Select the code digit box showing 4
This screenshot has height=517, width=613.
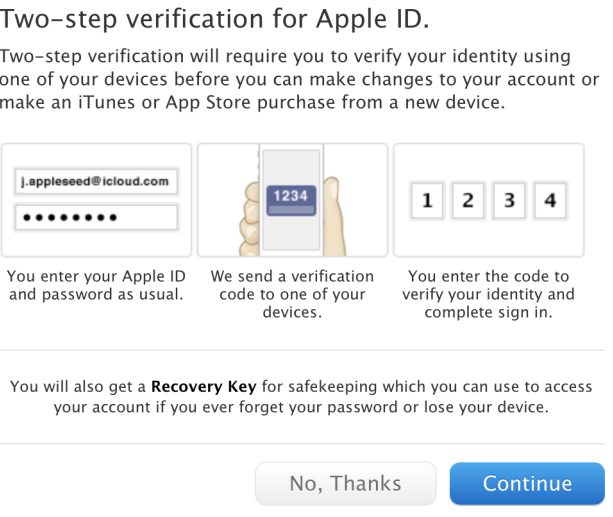(548, 202)
